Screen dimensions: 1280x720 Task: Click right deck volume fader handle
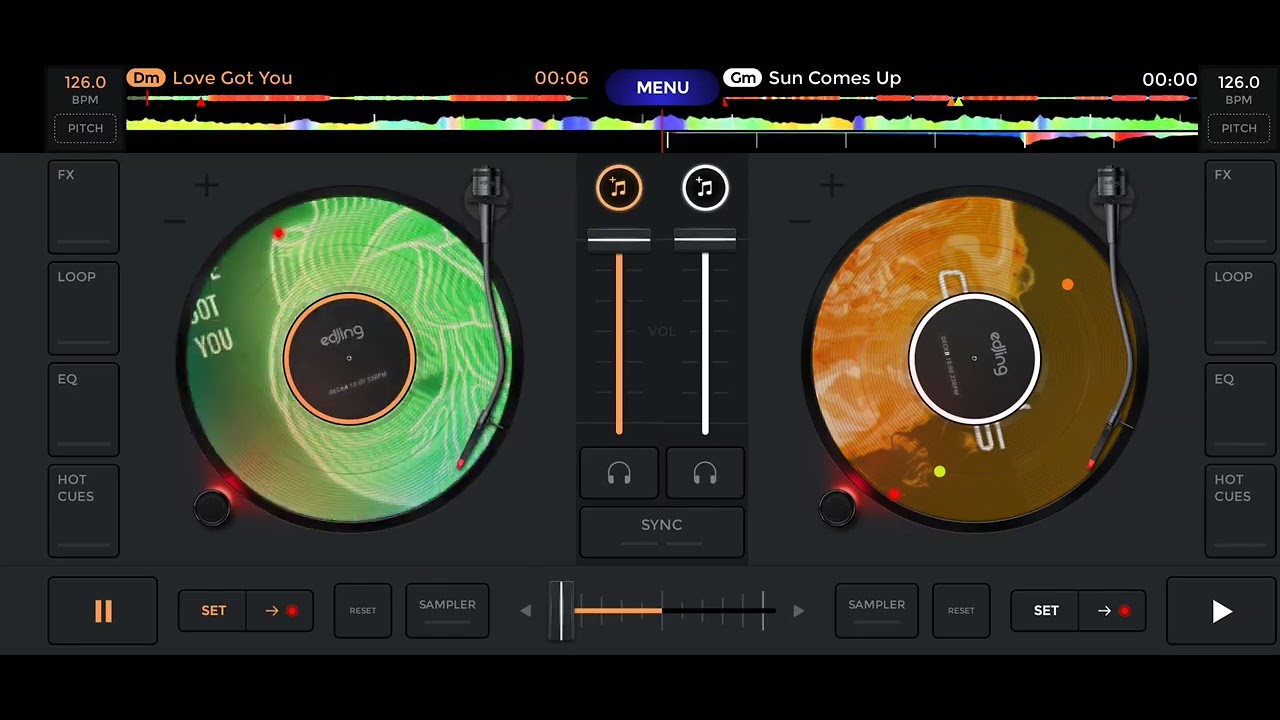[x=705, y=239]
